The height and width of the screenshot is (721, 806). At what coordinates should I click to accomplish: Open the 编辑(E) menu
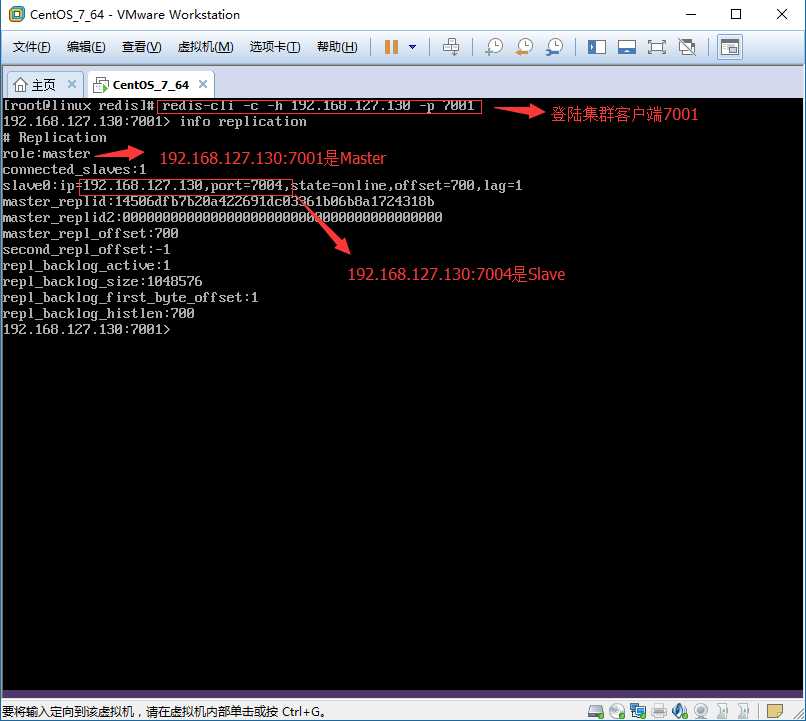tap(86, 47)
